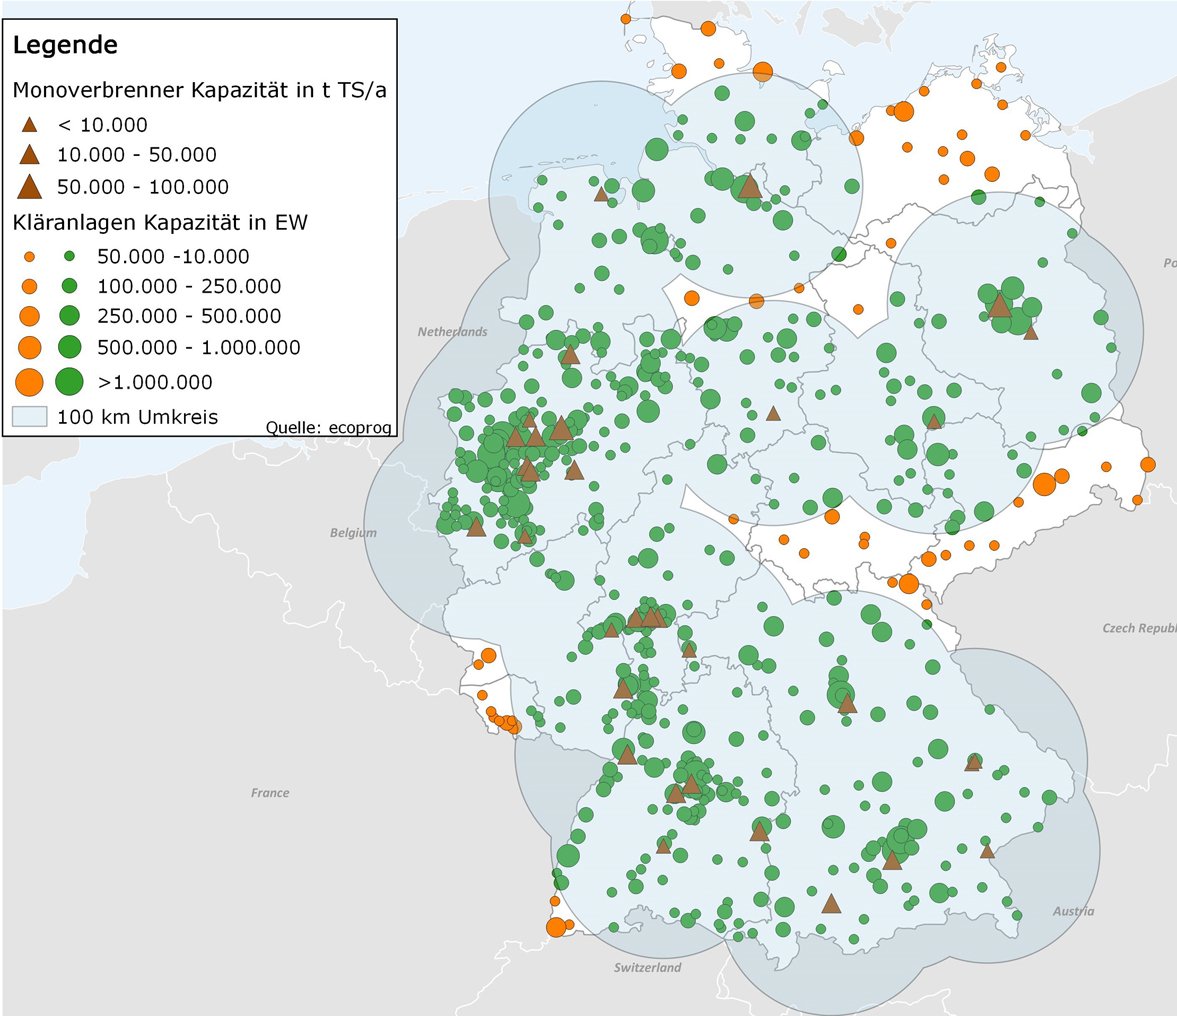Image resolution: width=1177 pixels, height=1016 pixels.
Task: Click the large brown triangle near Berlin
Action: (999, 305)
